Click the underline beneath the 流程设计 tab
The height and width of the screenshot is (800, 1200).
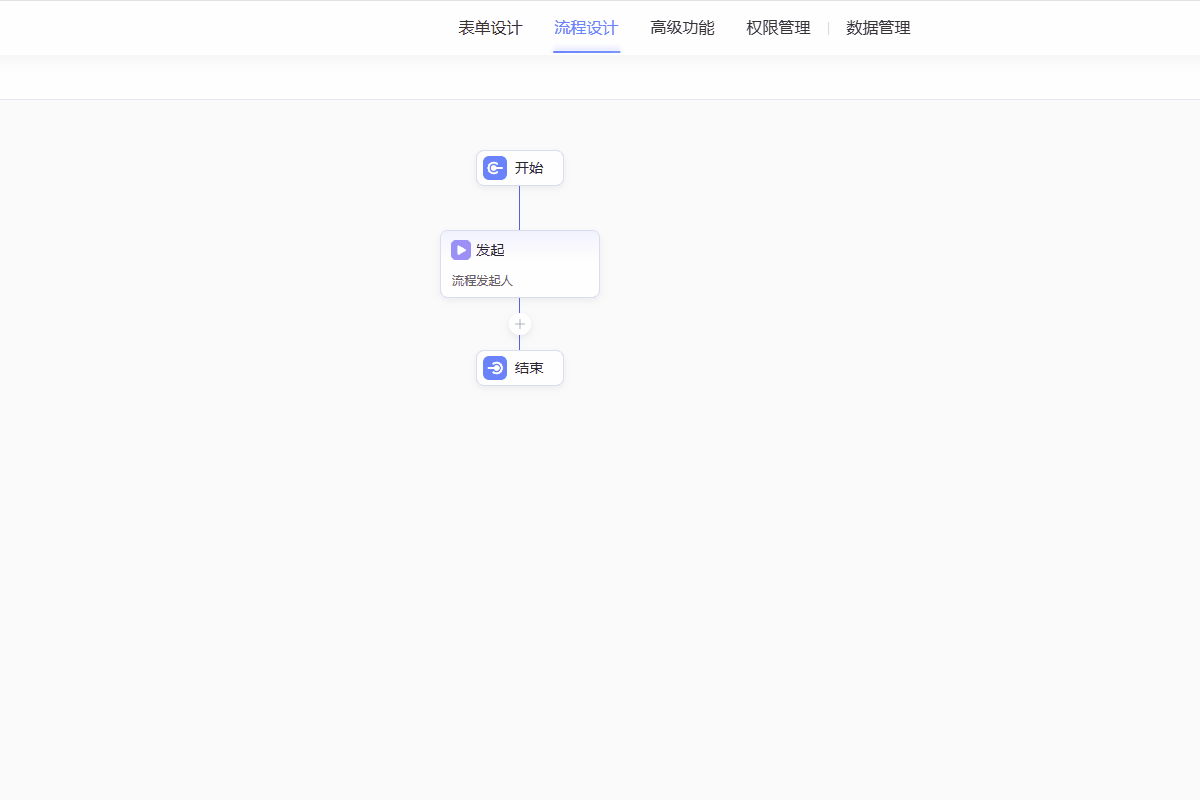point(586,51)
